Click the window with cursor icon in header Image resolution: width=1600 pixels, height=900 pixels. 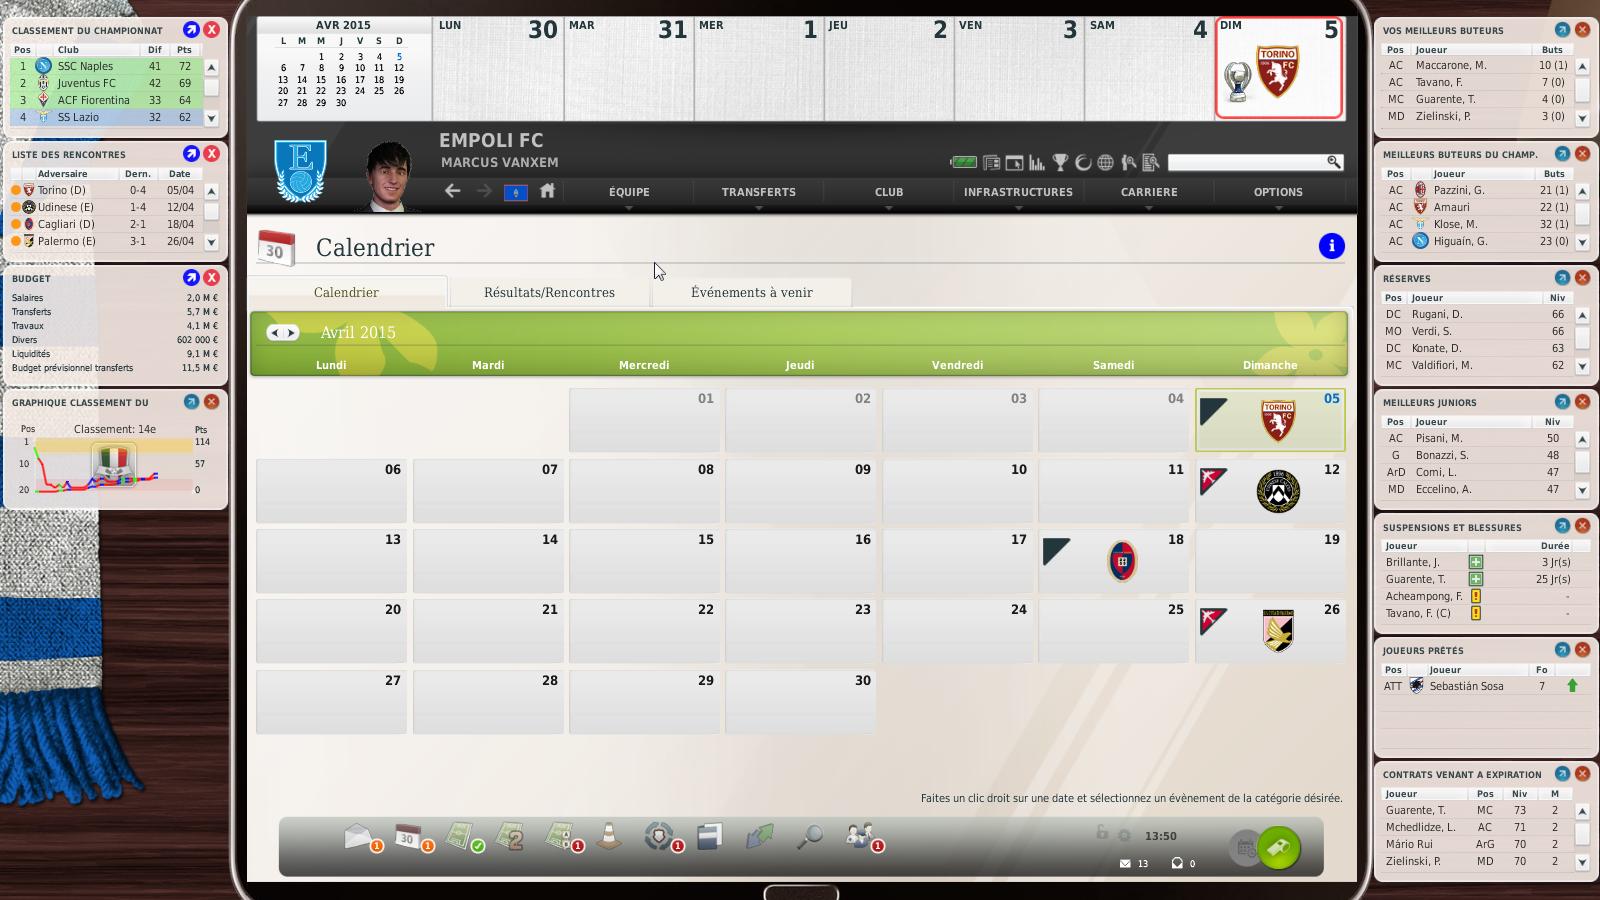tap(1014, 162)
